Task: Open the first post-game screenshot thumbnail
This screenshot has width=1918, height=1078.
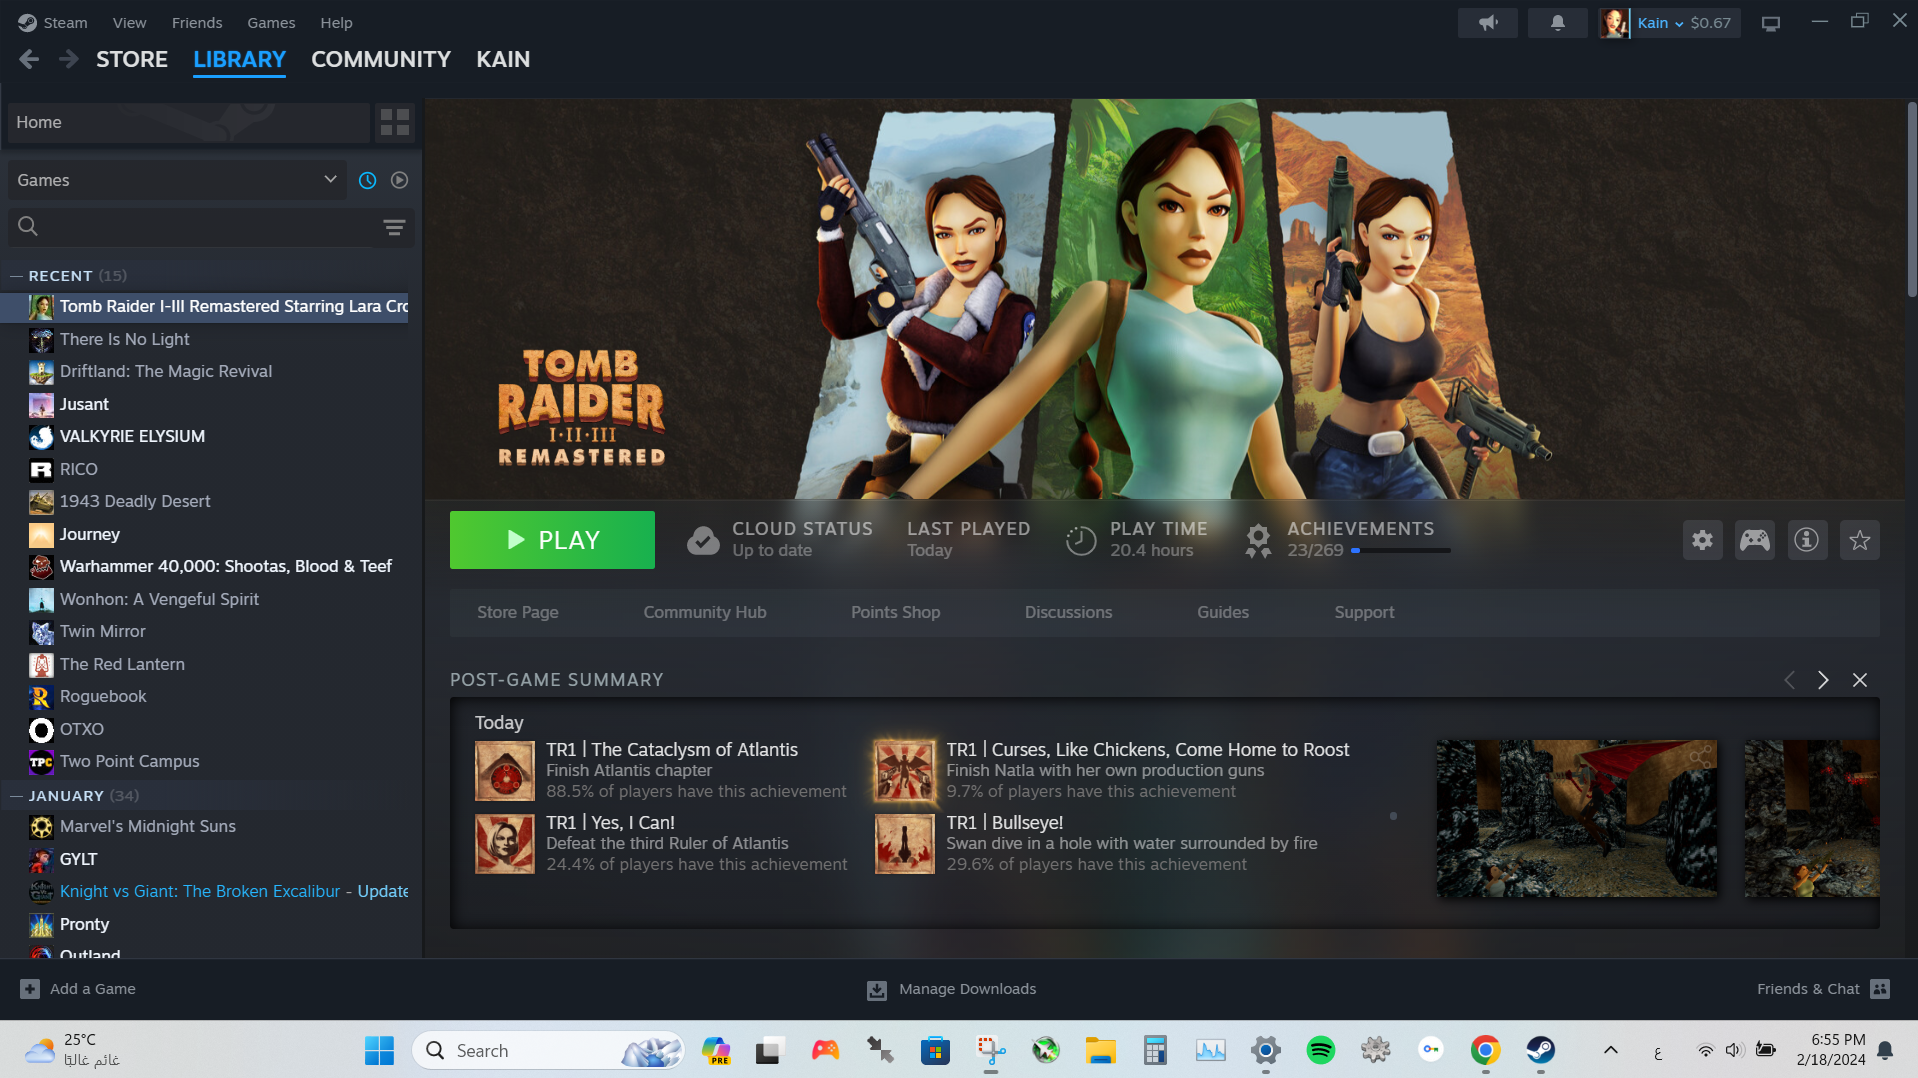Action: [x=1577, y=818]
